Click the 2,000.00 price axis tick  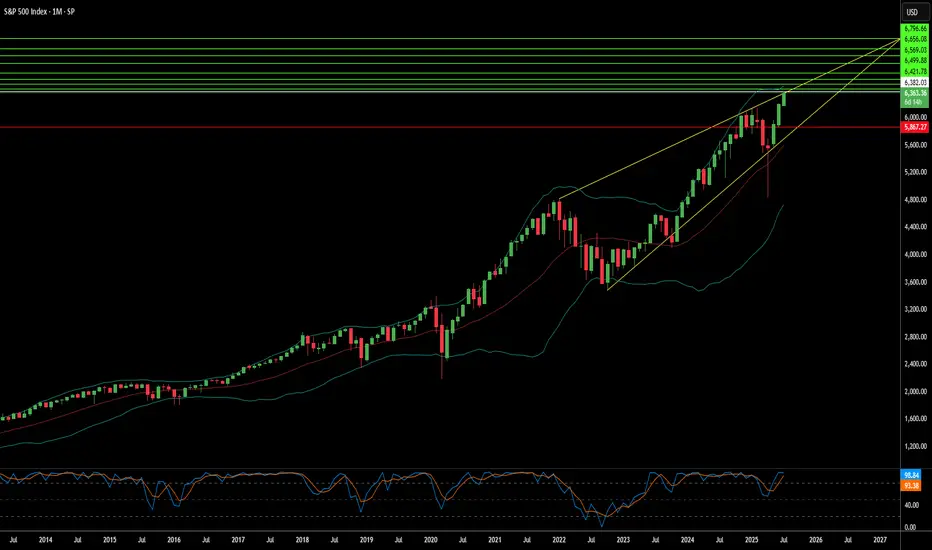click(915, 391)
